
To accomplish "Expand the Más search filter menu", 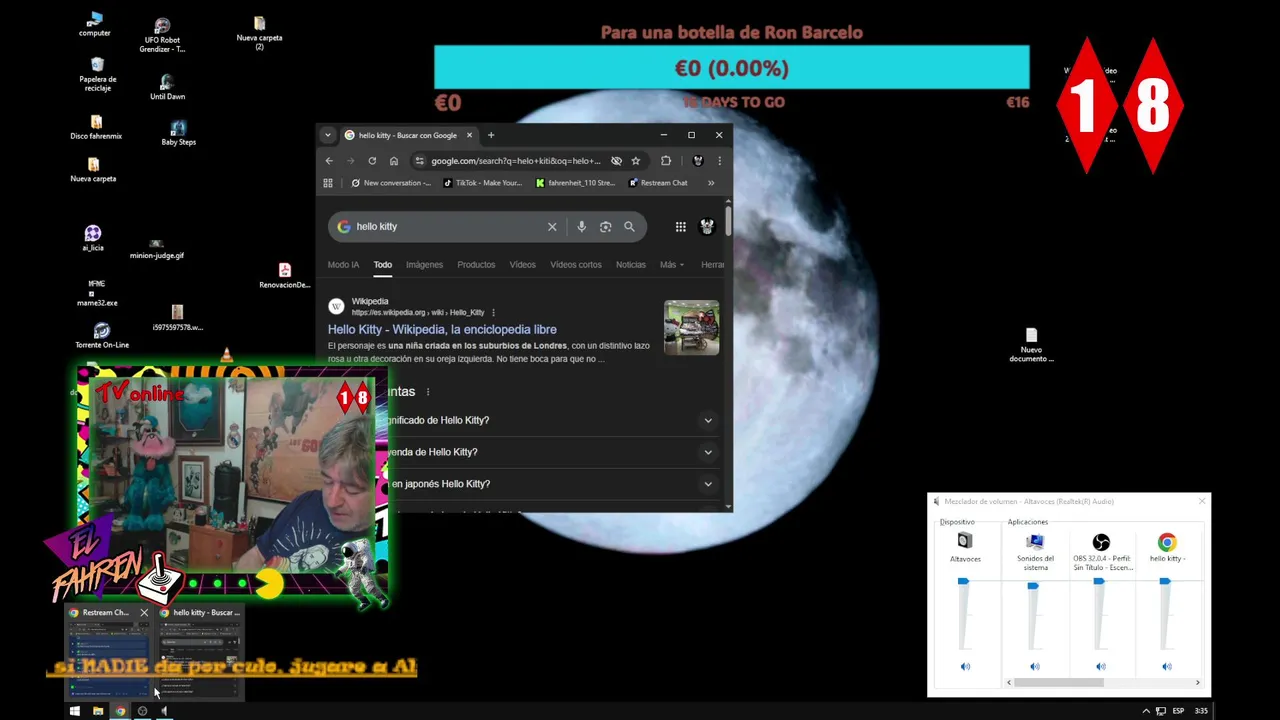I will (x=672, y=265).
